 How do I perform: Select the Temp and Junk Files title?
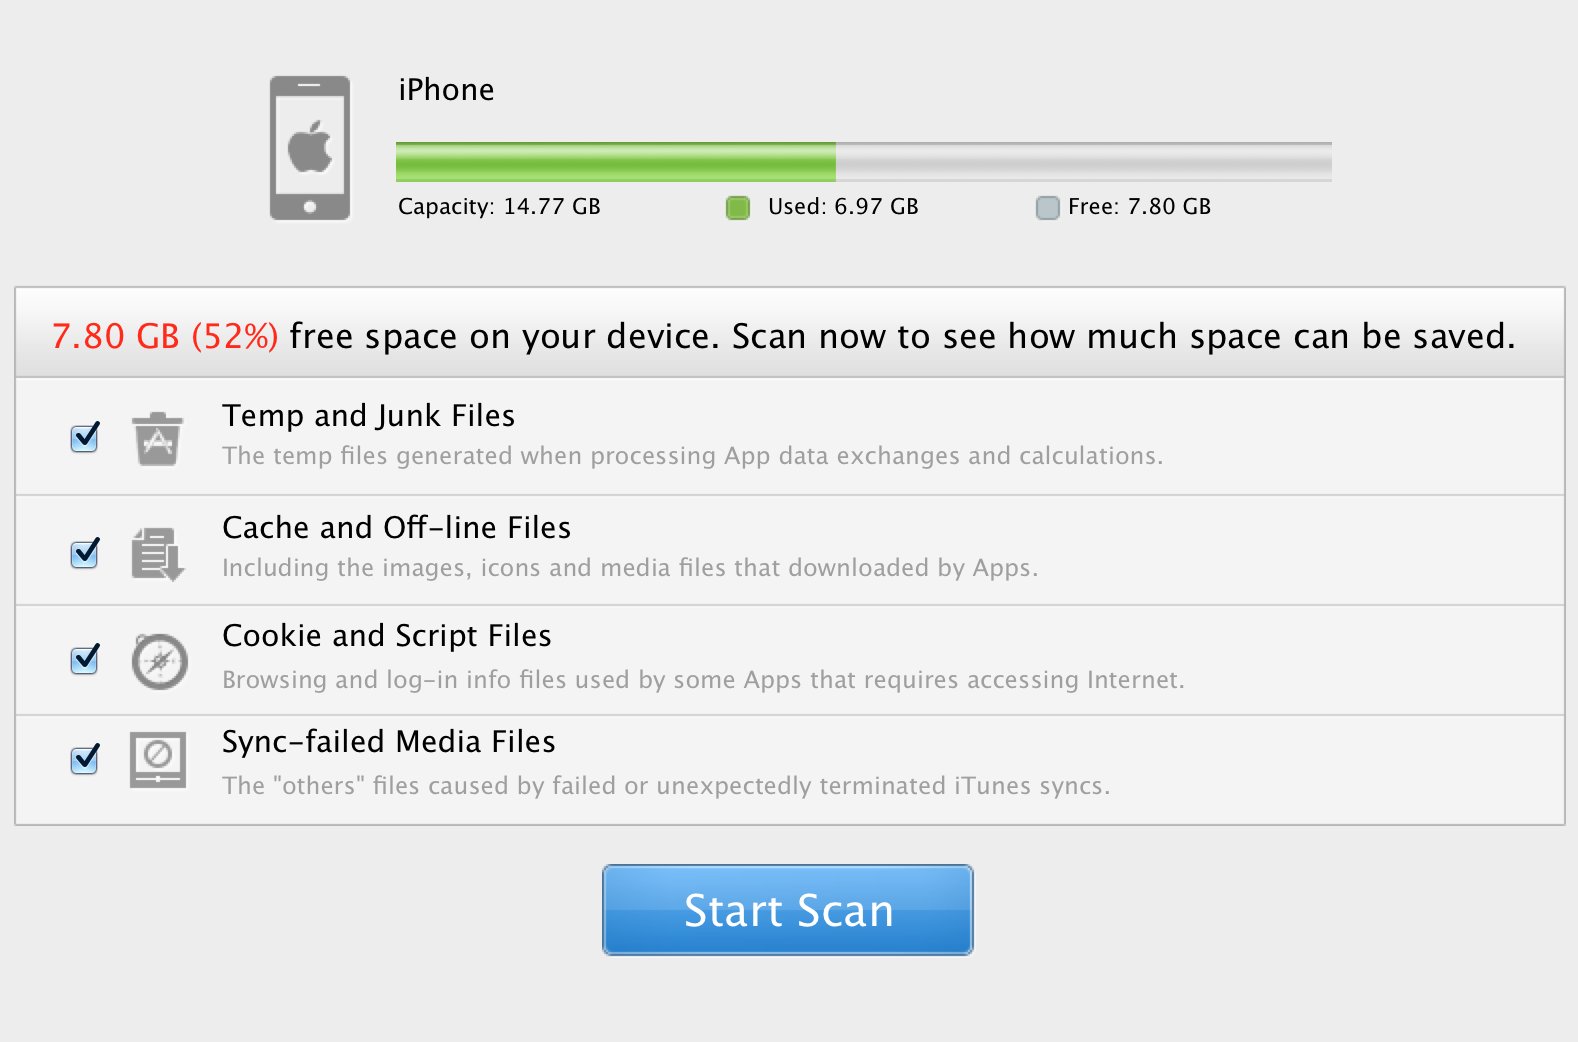368,415
